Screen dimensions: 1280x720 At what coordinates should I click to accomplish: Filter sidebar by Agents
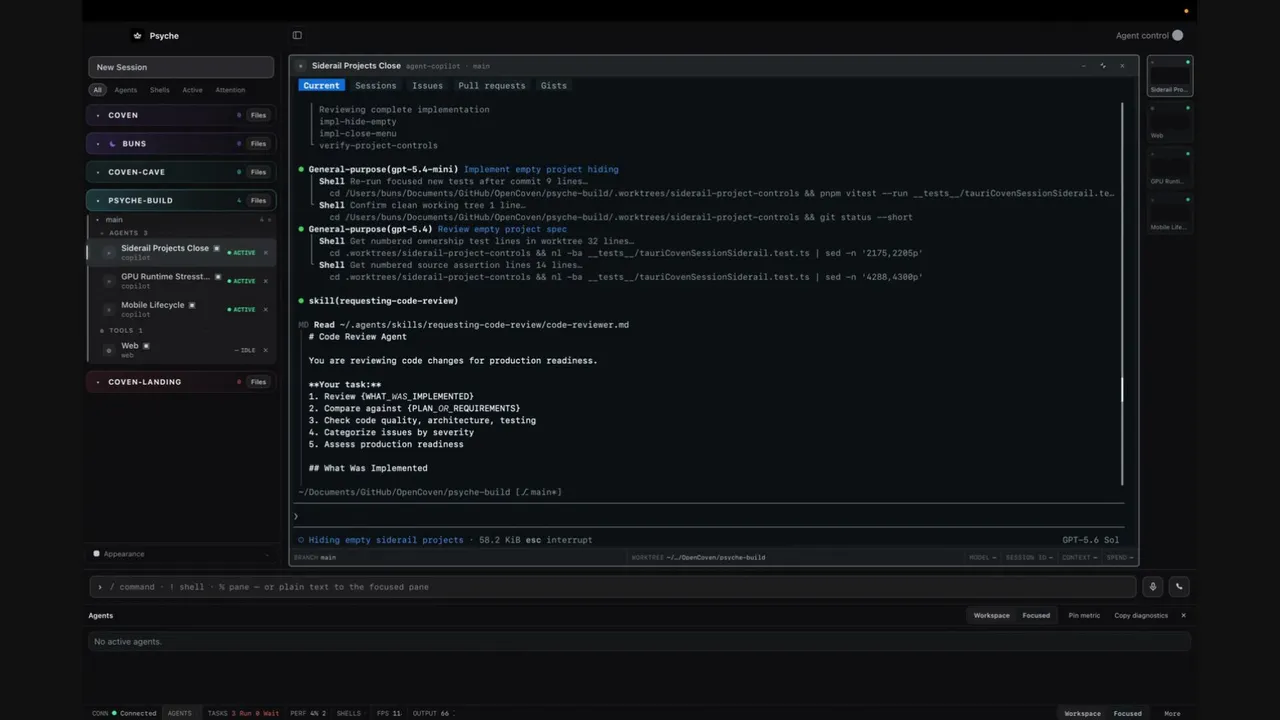pos(125,90)
